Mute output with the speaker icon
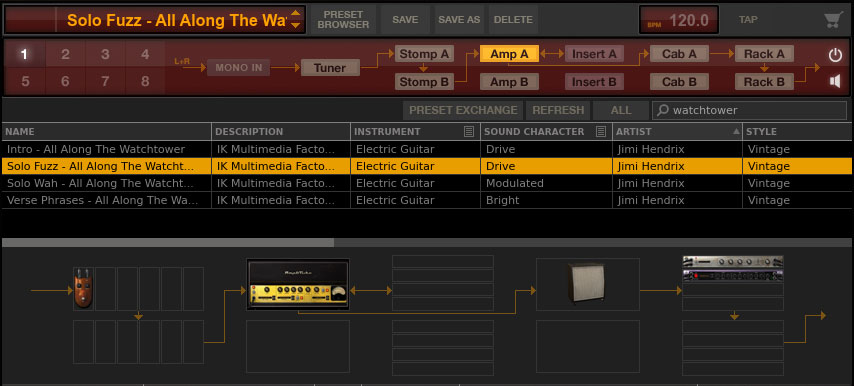Image resolution: width=854 pixels, height=386 pixels. click(835, 82)
